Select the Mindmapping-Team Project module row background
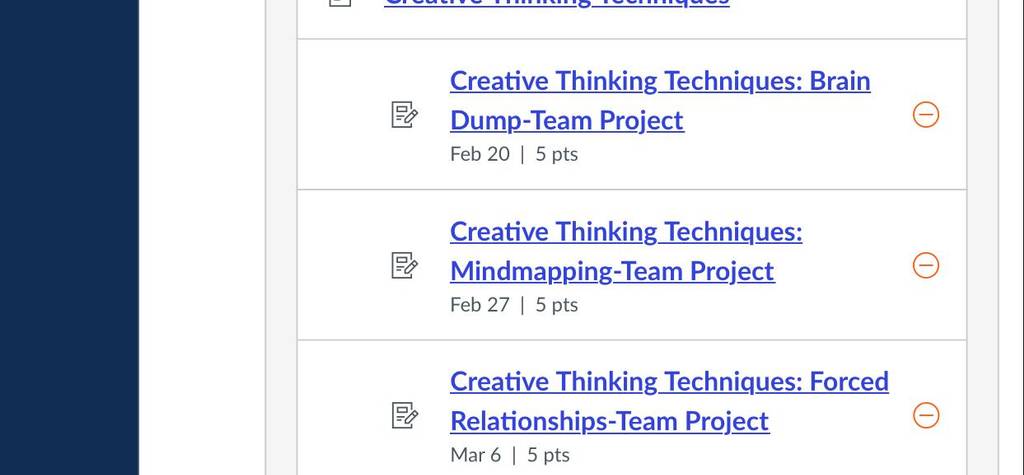This screenshot has width=1024, height=475. (x=632, y=265)
